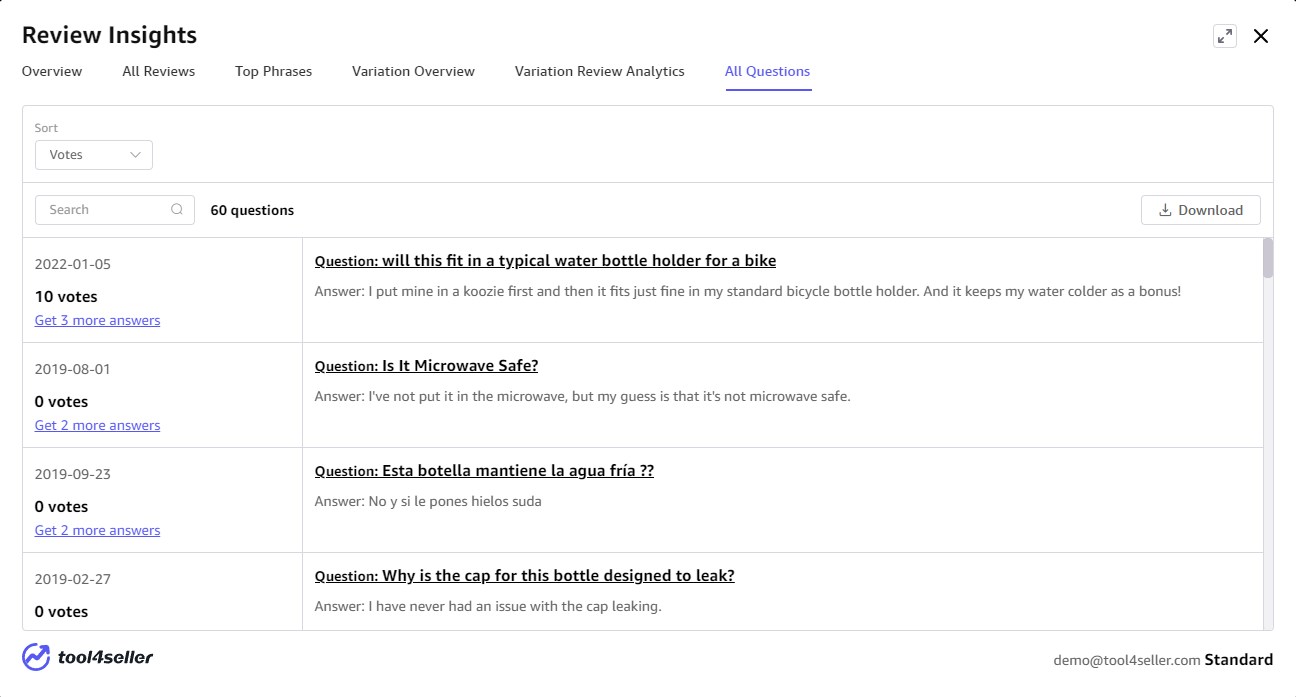Close the Review Insights dialog
This screenshot has height=697, width=1296.
[1261, 36]
